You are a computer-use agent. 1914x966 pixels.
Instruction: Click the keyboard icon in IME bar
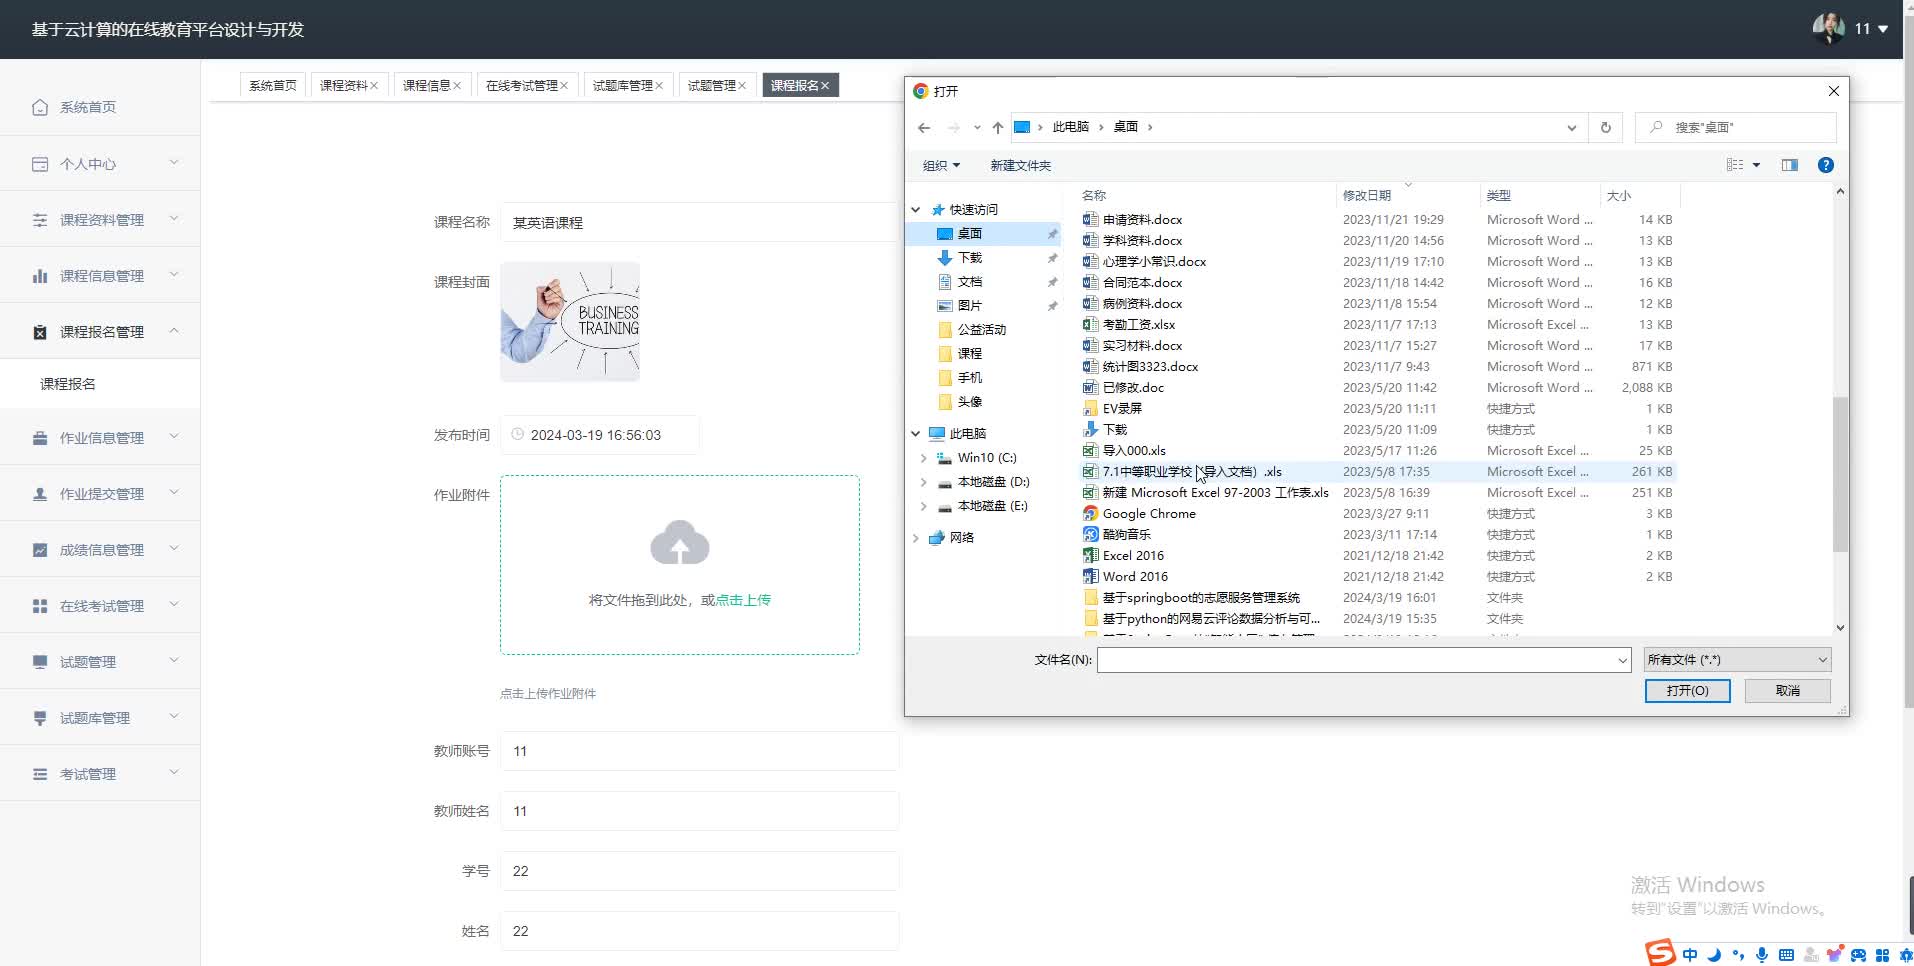click(x=1786, y=955)
